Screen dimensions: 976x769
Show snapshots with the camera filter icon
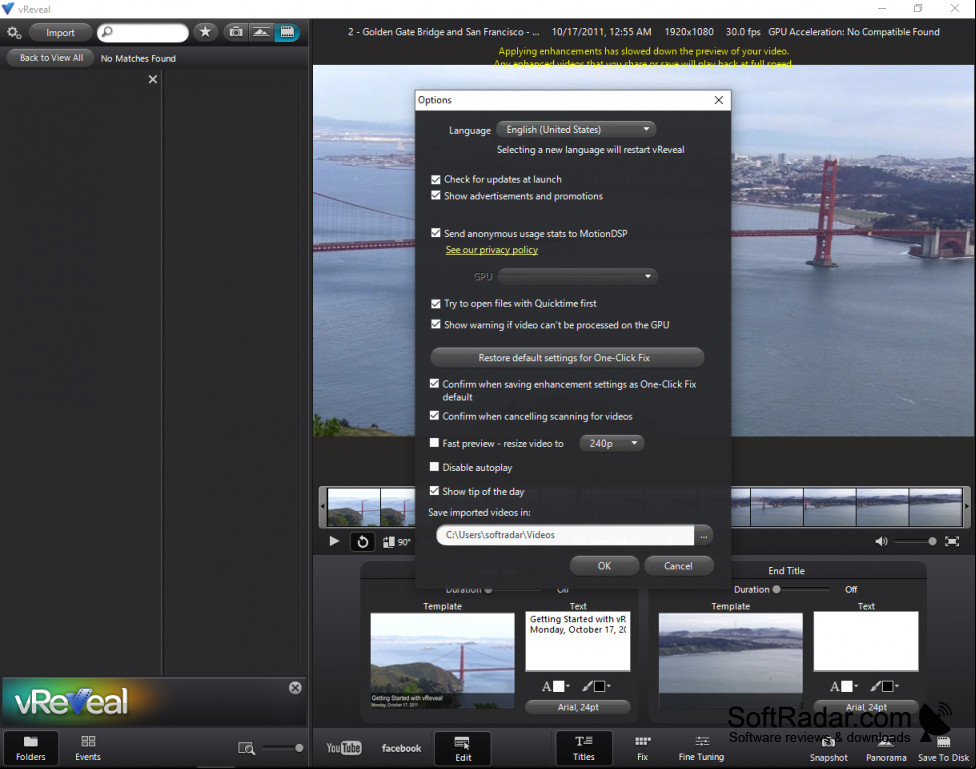point(236,32)
